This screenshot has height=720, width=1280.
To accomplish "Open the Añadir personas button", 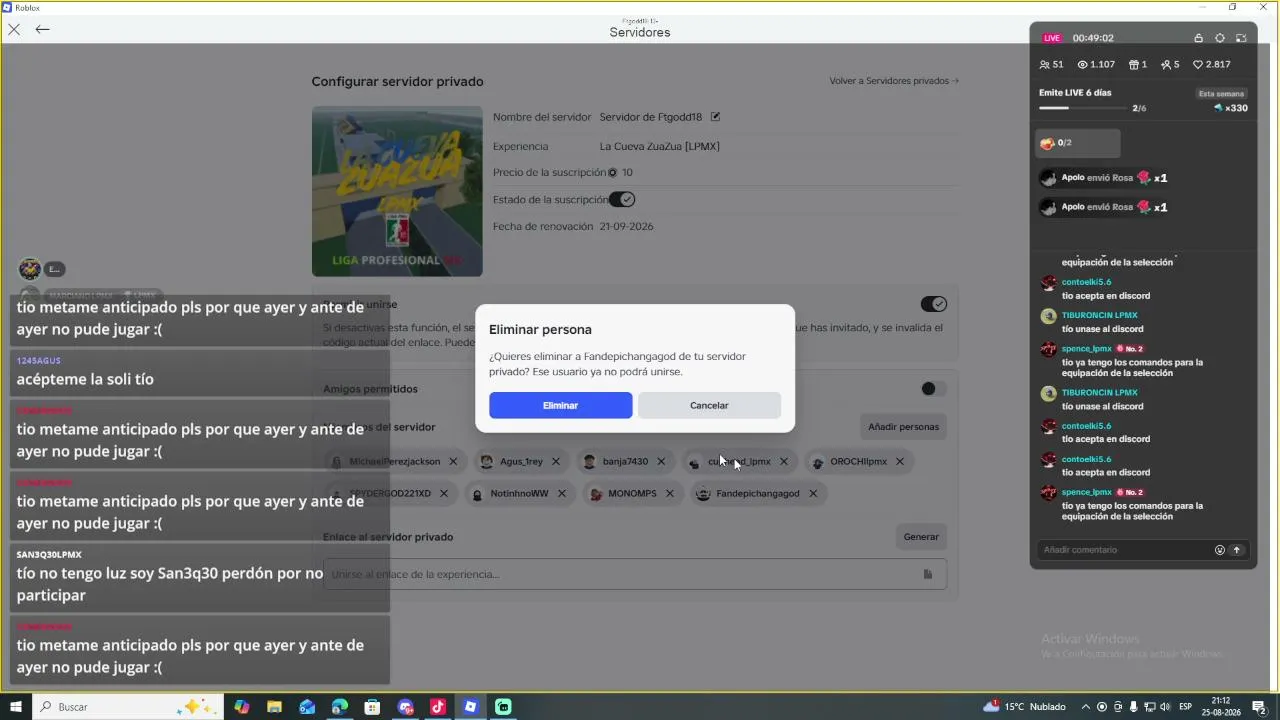I will tap(903, 427).
